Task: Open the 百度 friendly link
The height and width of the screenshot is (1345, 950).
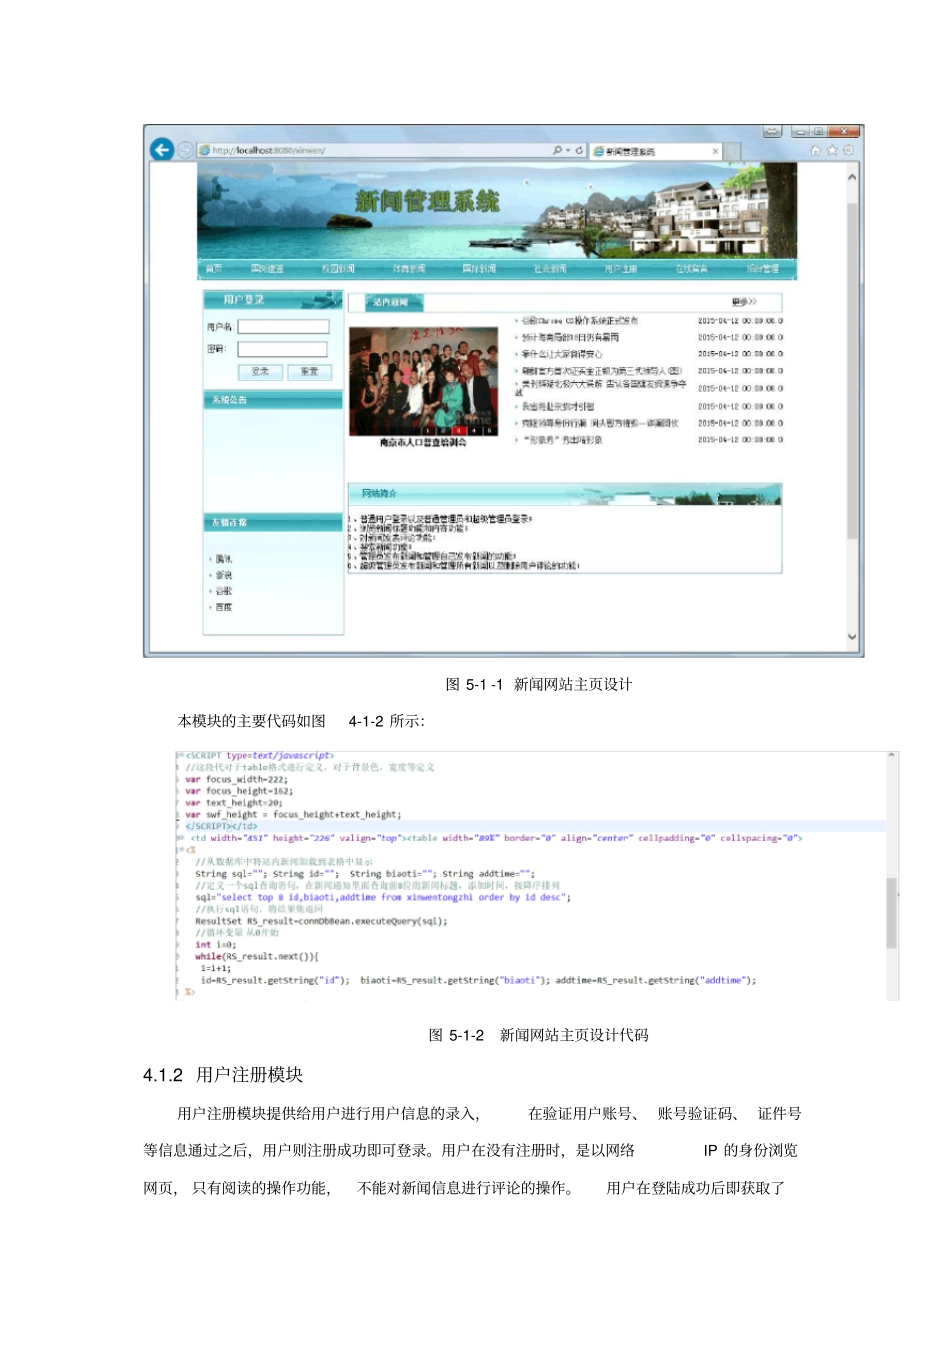Action: (223, 607)
